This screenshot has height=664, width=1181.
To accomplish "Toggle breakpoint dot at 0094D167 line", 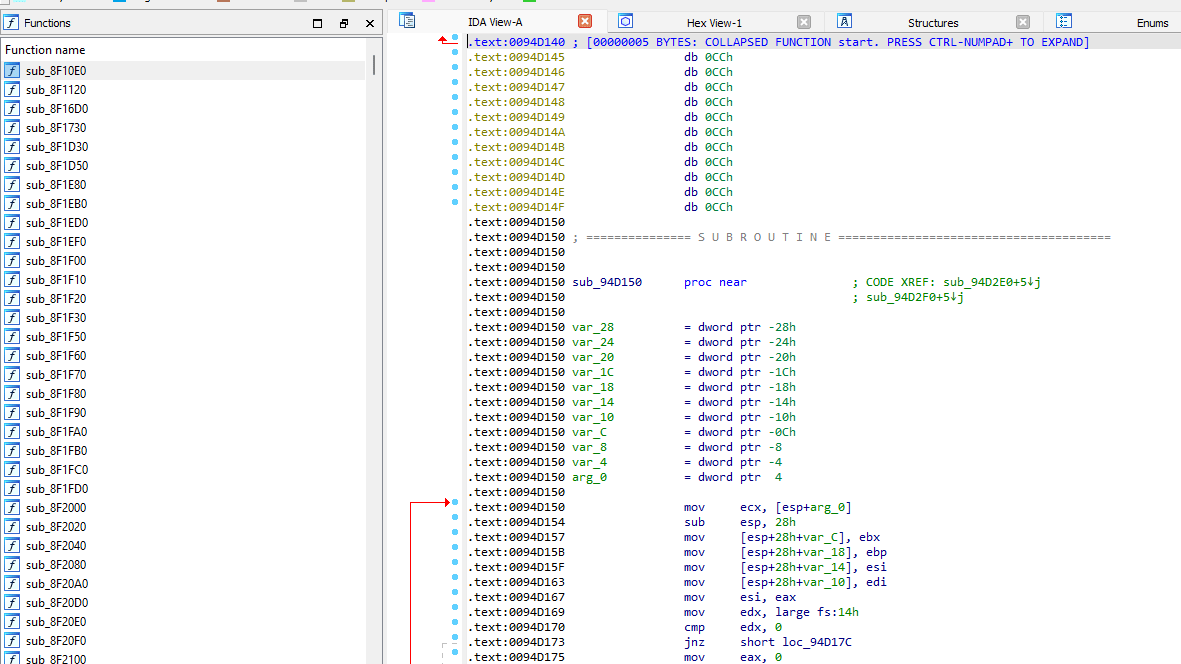I will 455,592.
